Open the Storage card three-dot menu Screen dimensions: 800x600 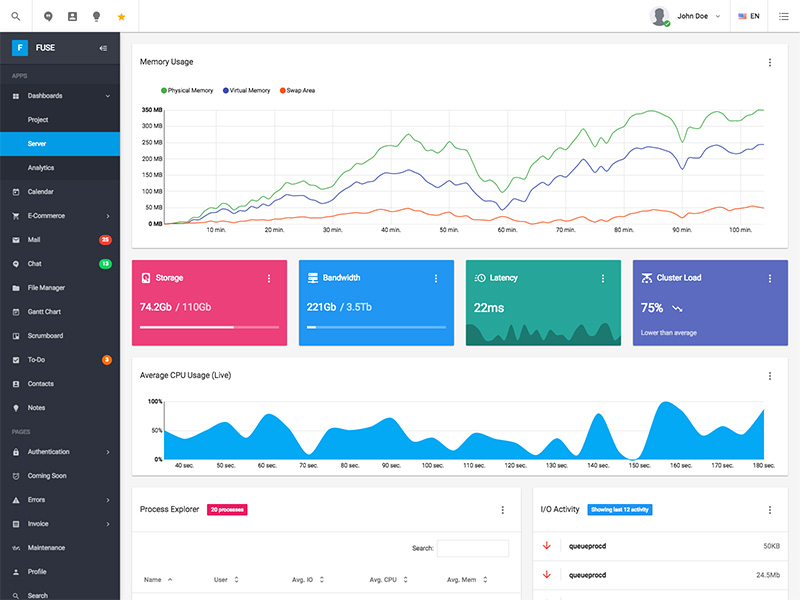click(269, 279)
